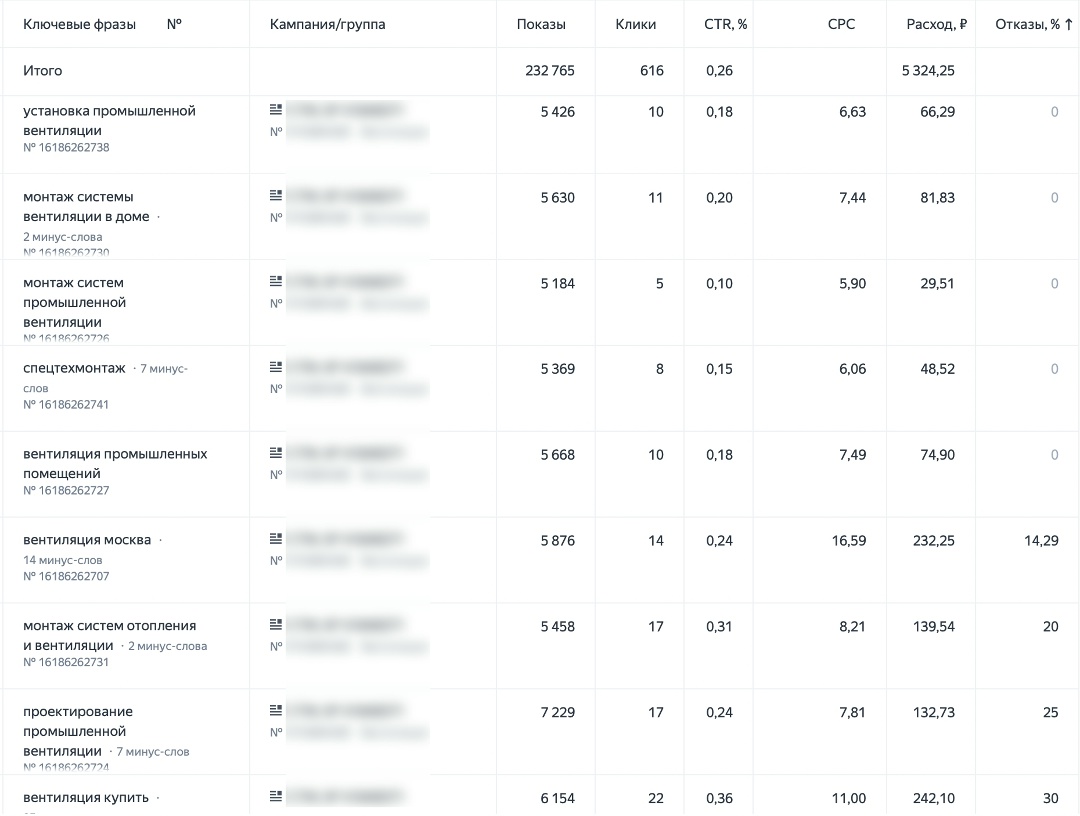
Task: Sort table by 'Отказы, %' column
Action: [1034, 24]
